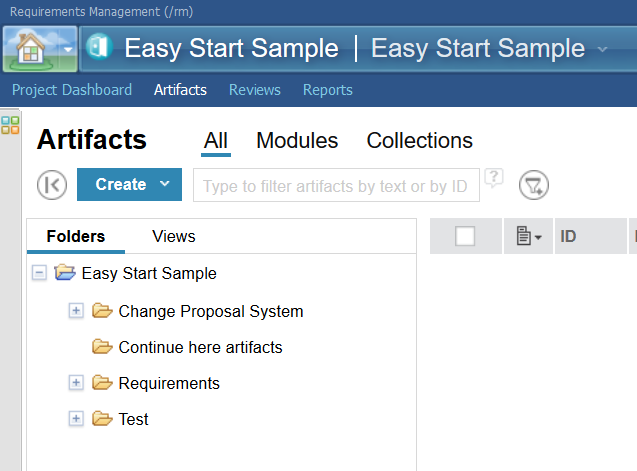Open the artifact type column icon menu
This screenshot has height=471, width=637.
(x=528, y=237)
